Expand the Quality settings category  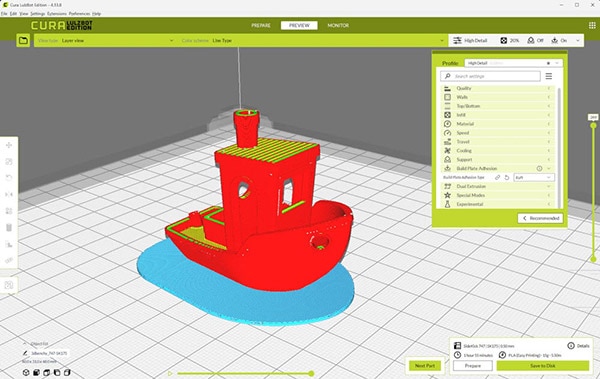coord(498,88)
